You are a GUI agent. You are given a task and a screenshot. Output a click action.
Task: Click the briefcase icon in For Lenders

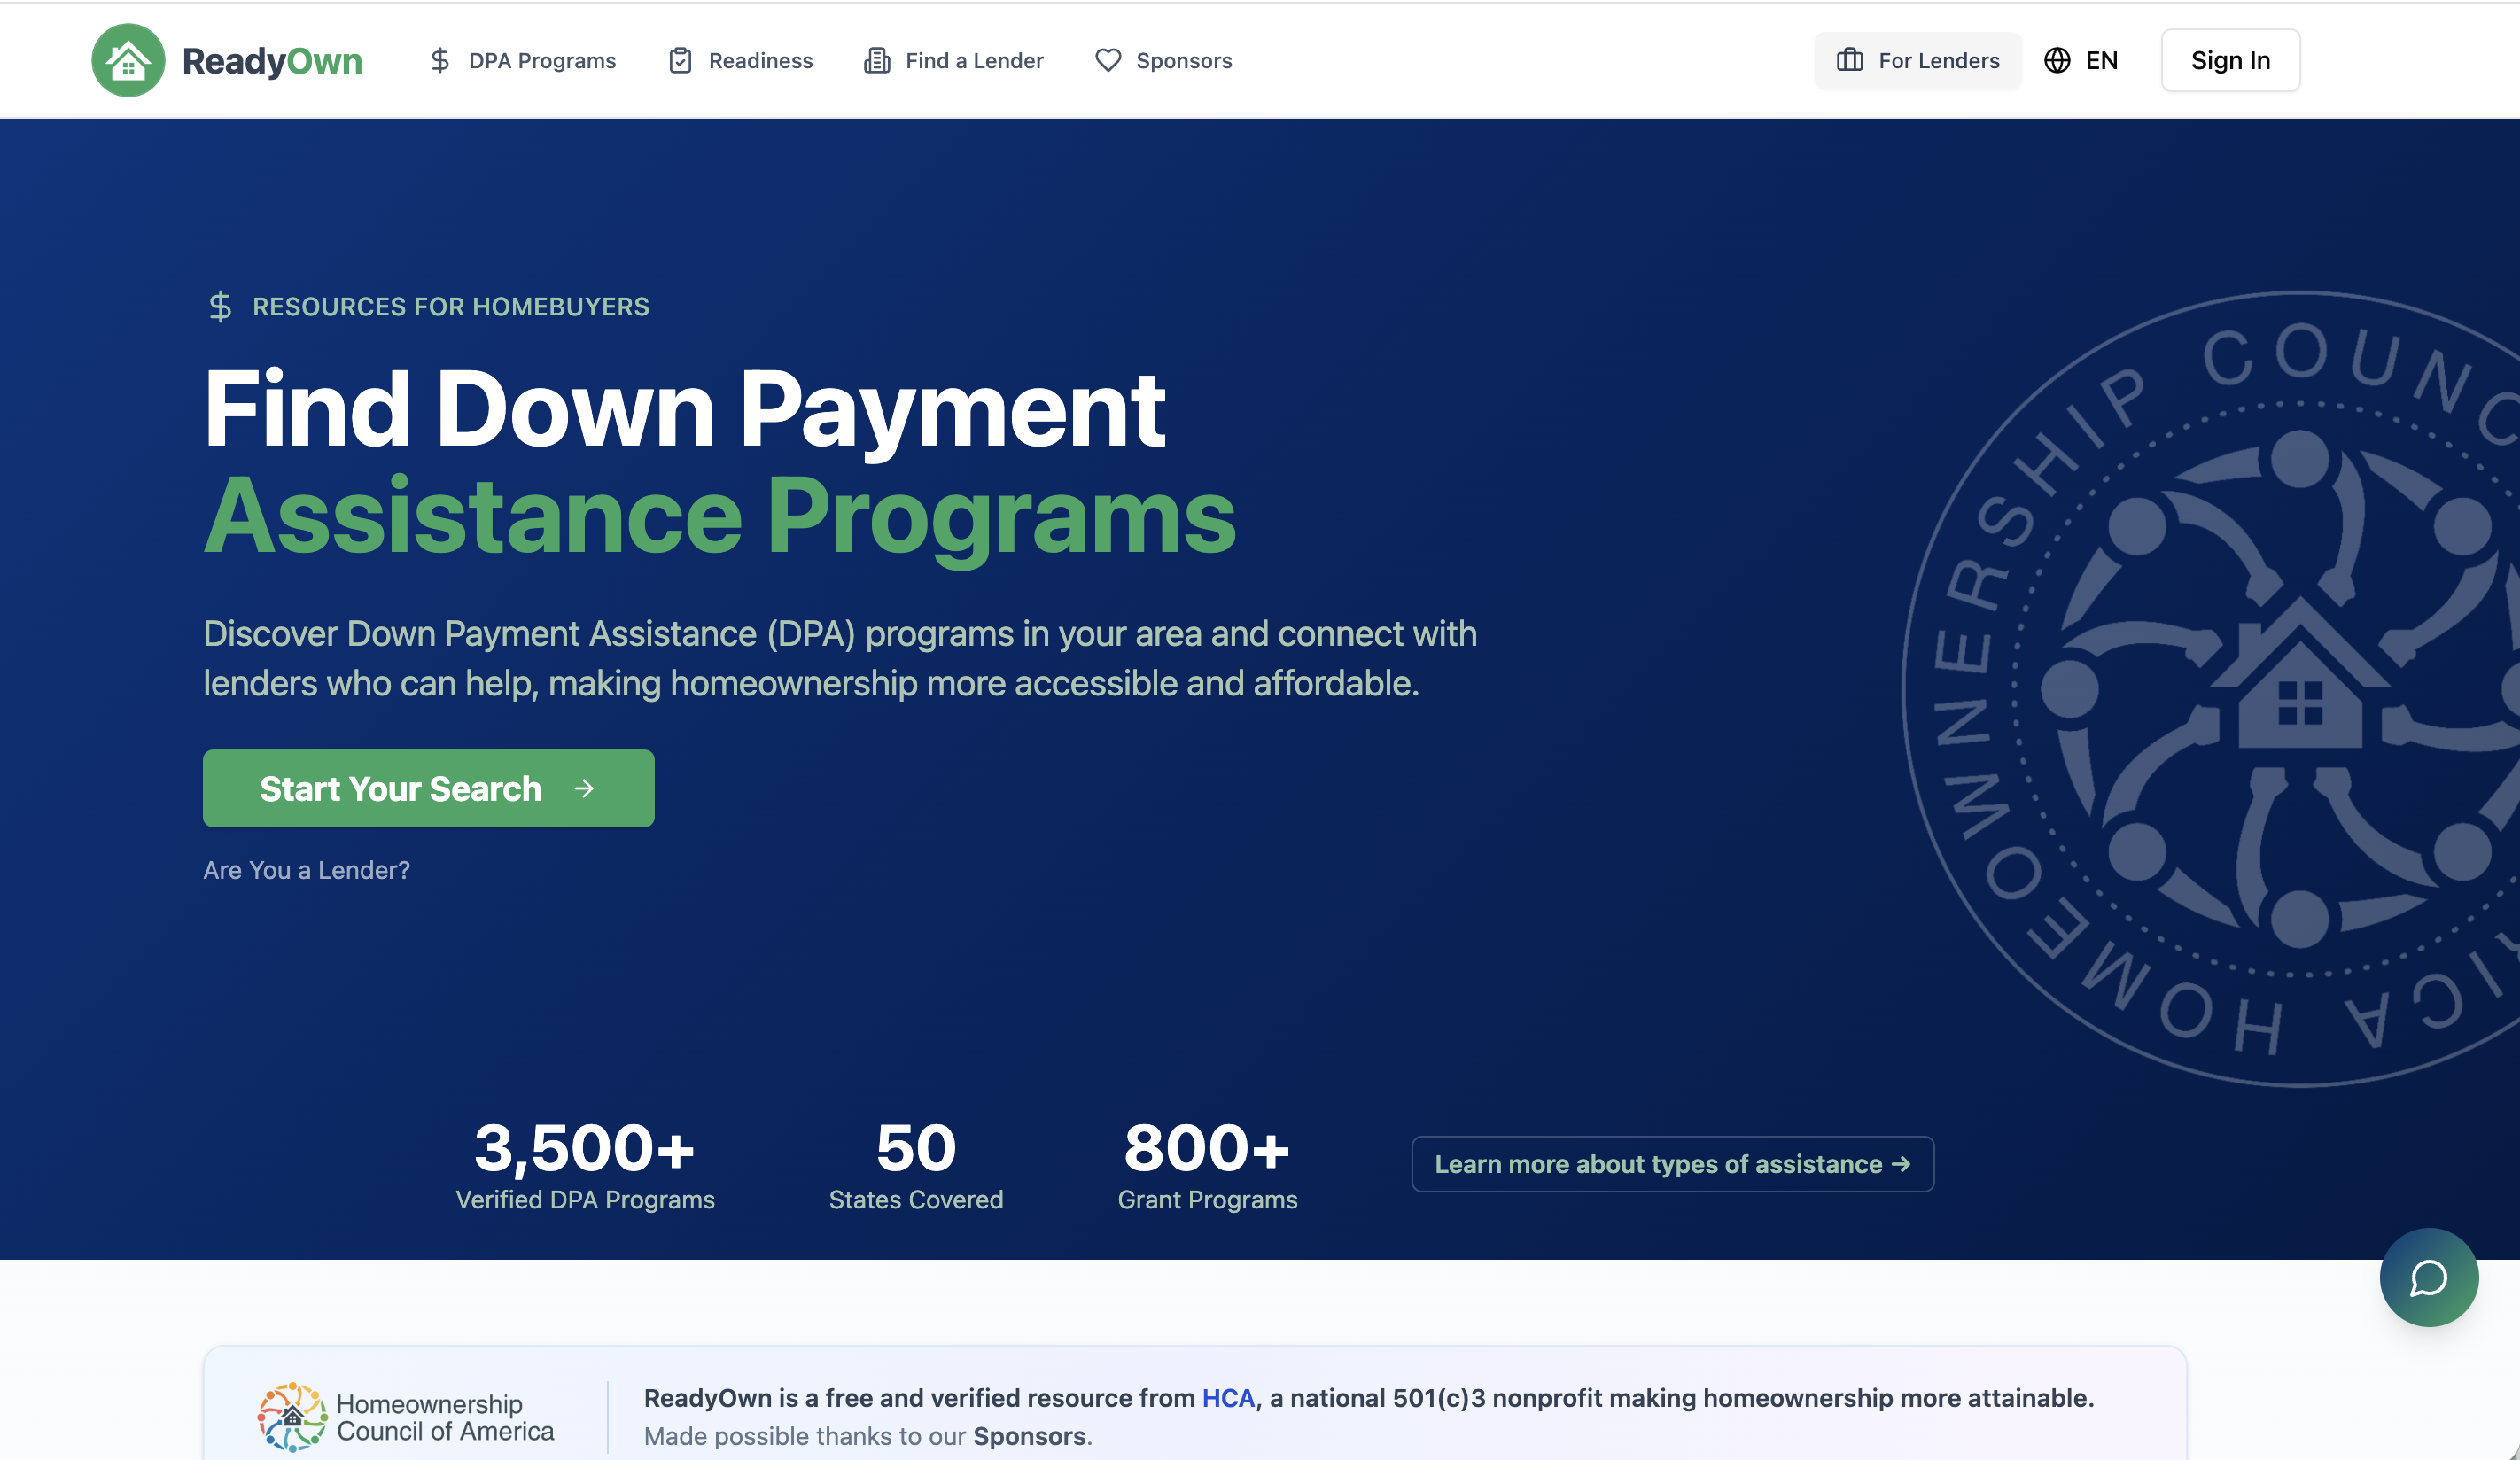[1850, 60]
